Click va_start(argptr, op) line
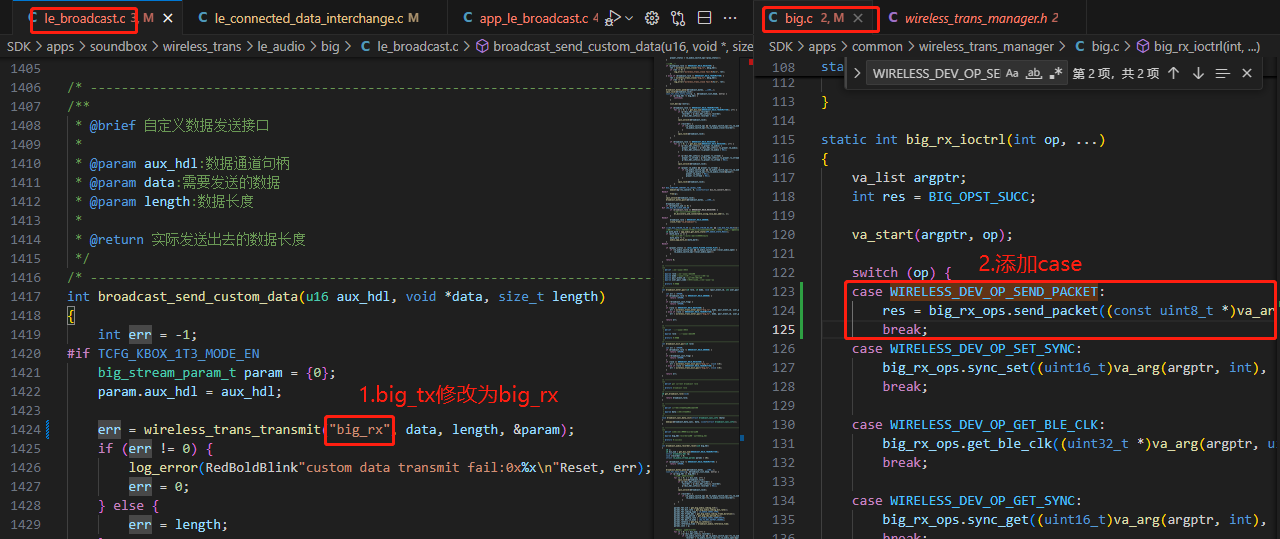This screenshot has width=1280, height=539. point(932,234)
